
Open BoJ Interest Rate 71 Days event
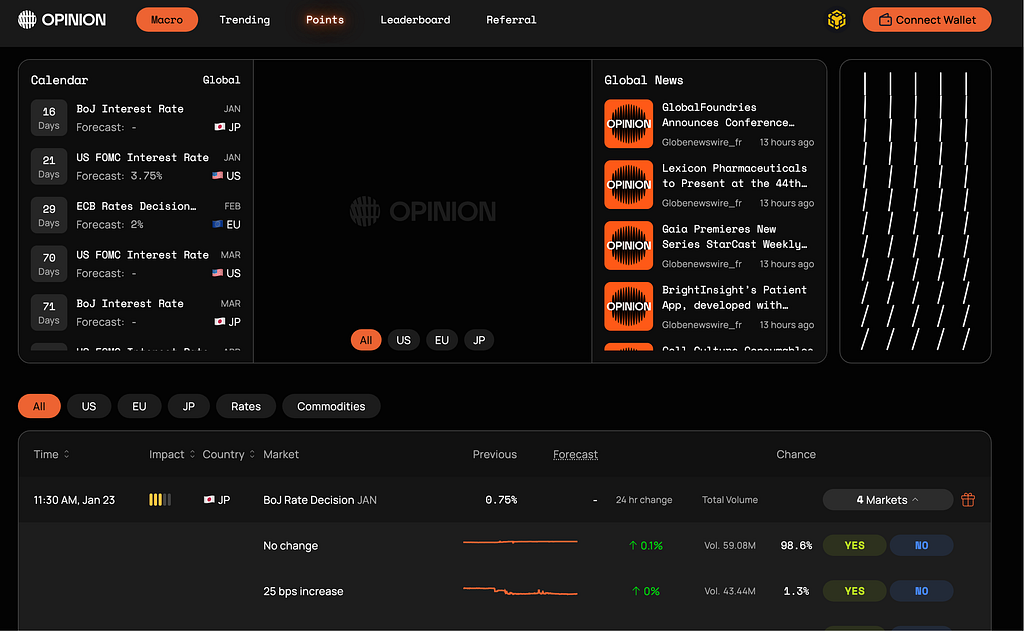tap(136, 312)
